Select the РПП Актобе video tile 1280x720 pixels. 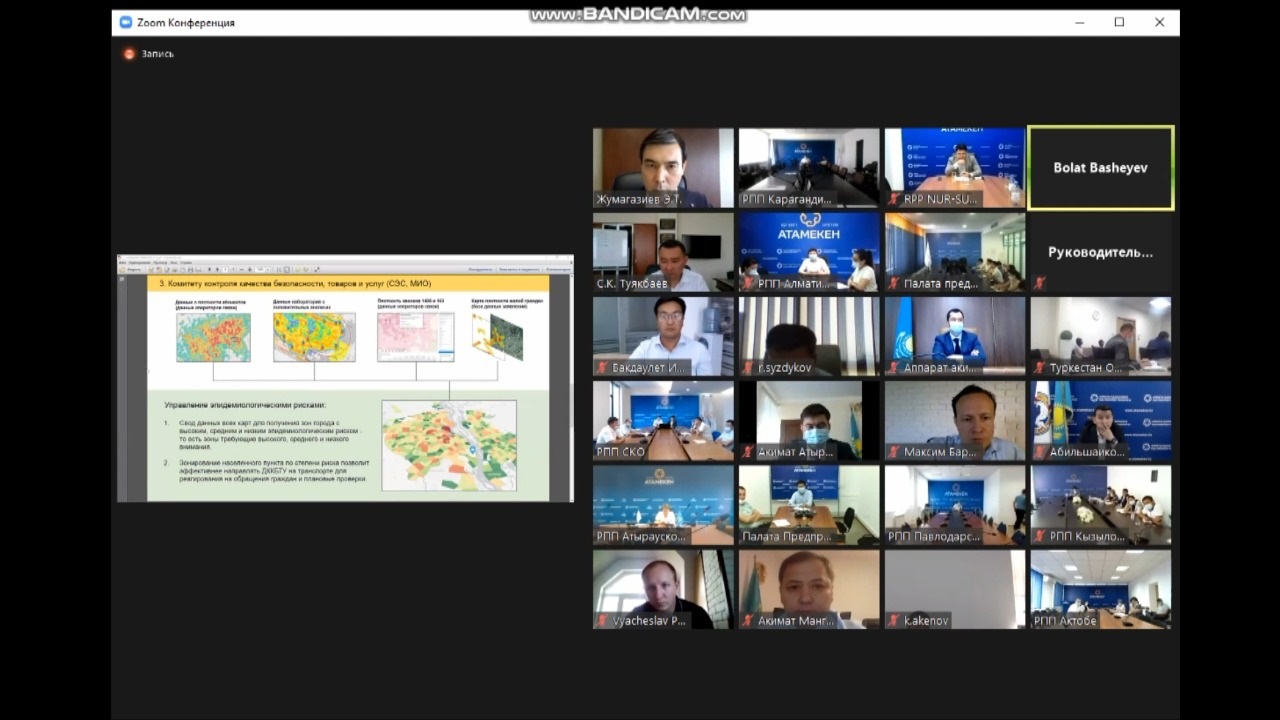[1100, 585]
